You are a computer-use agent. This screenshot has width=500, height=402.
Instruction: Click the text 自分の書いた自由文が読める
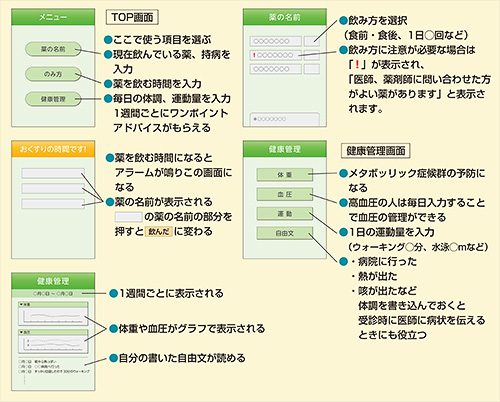(x=182, y=358)
